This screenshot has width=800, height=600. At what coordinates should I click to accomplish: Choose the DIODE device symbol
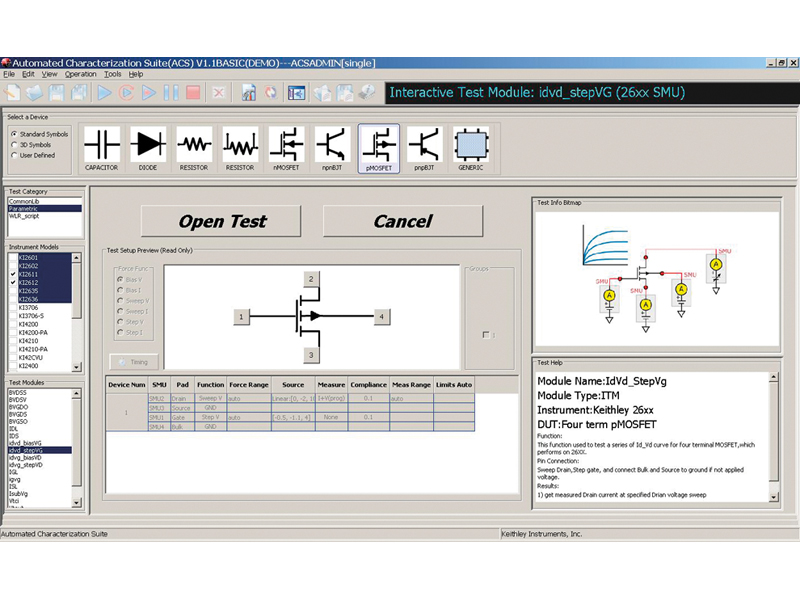pyautogui.click(x=148, y=145)
